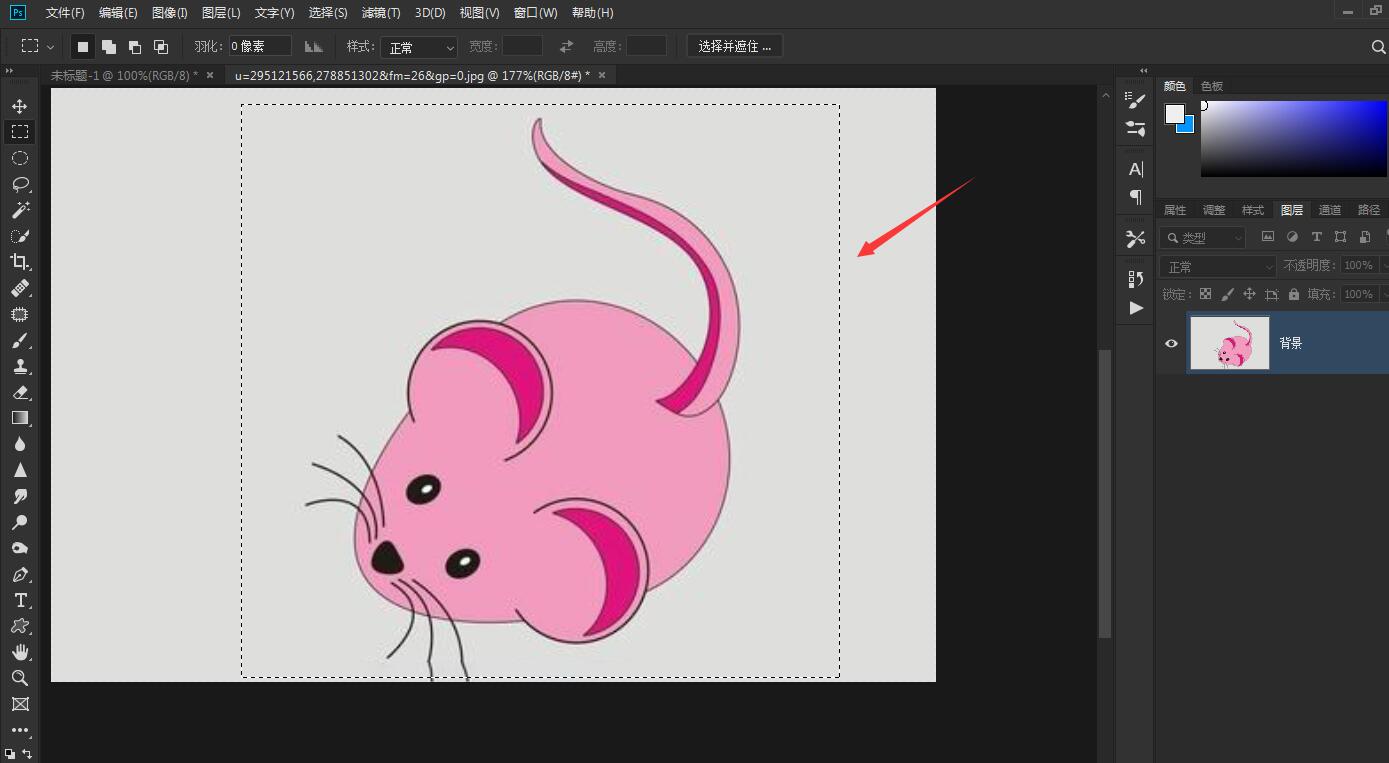The height and width of the screenshot is (763, 1389).
Task: Pick the Magic Wand tool
Action: (20, 210)
